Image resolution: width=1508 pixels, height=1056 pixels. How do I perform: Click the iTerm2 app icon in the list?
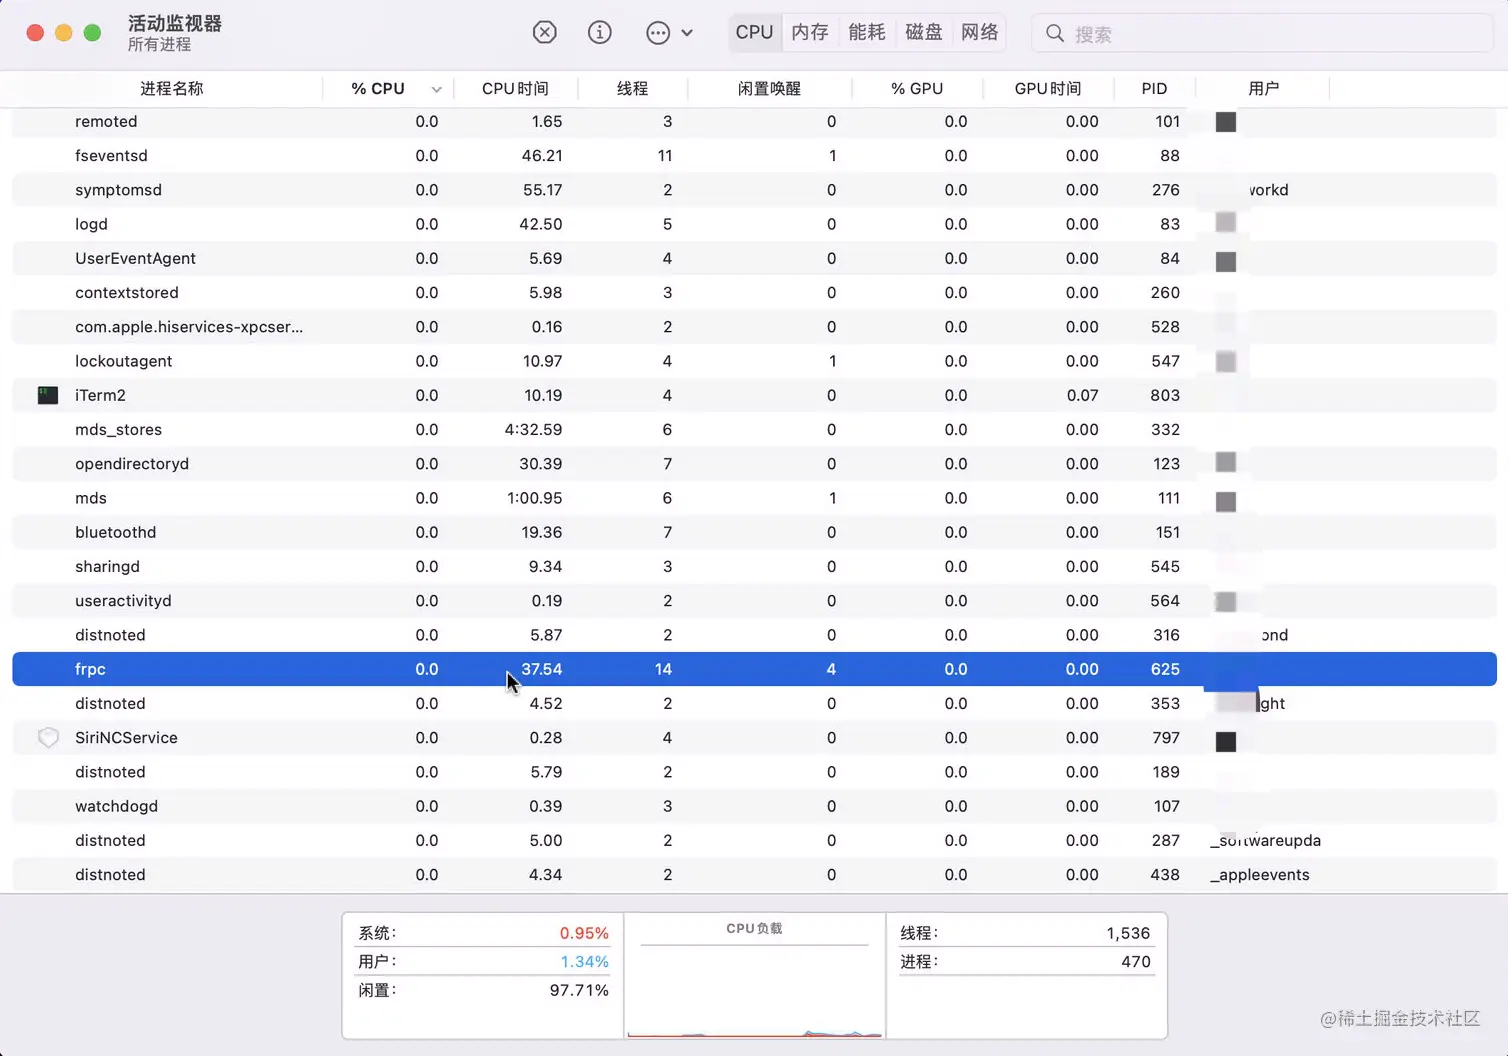[48, 395]
